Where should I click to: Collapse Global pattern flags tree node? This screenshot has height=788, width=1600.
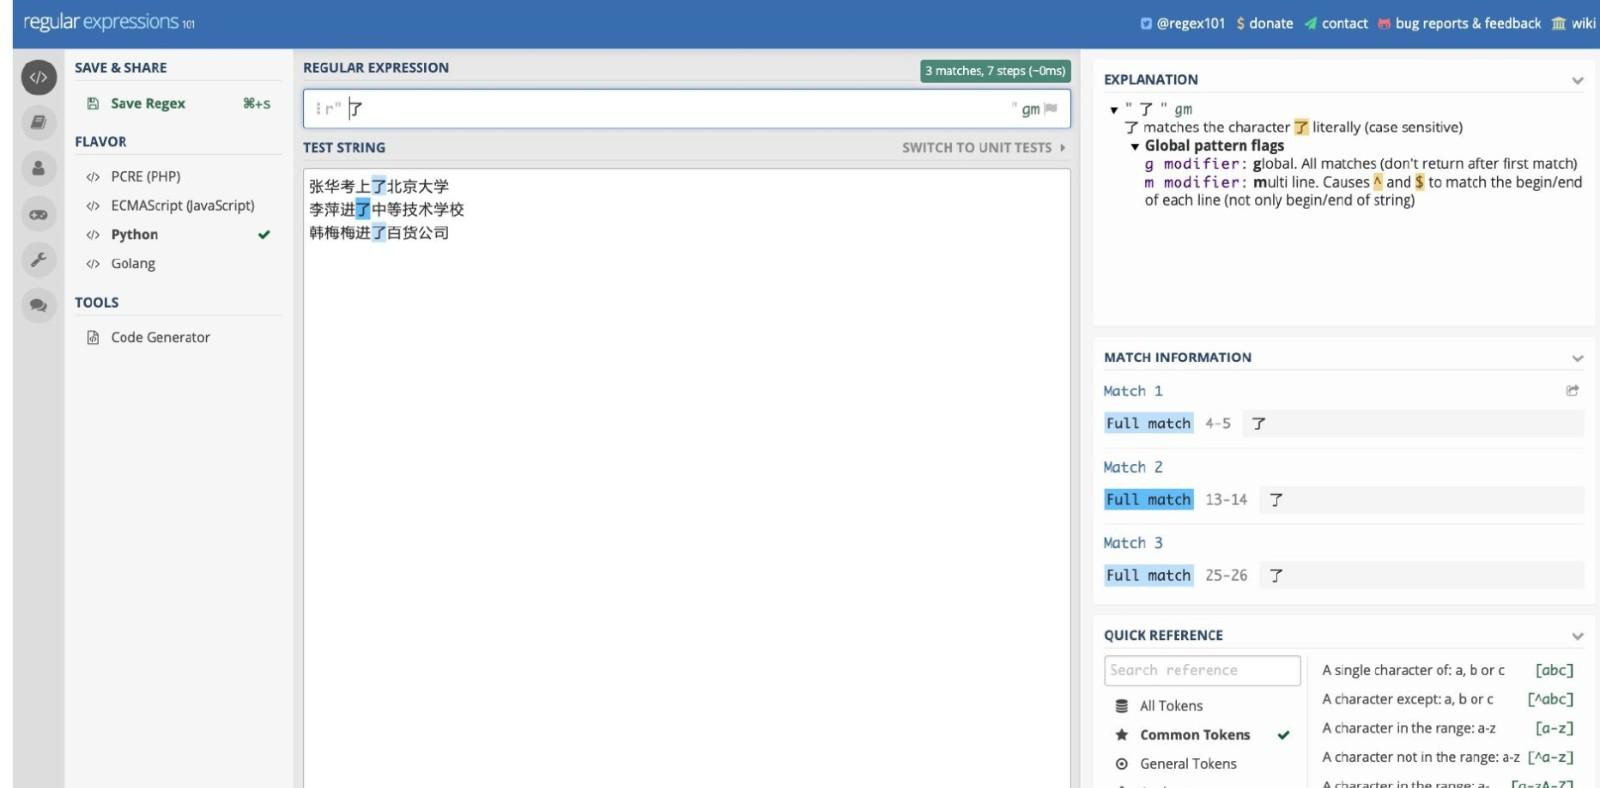pyautogui.click(x=1135, y=146)
